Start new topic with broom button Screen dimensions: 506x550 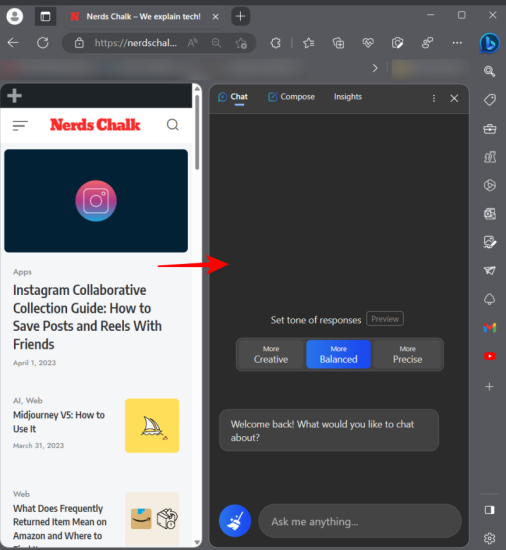[235, 521]
